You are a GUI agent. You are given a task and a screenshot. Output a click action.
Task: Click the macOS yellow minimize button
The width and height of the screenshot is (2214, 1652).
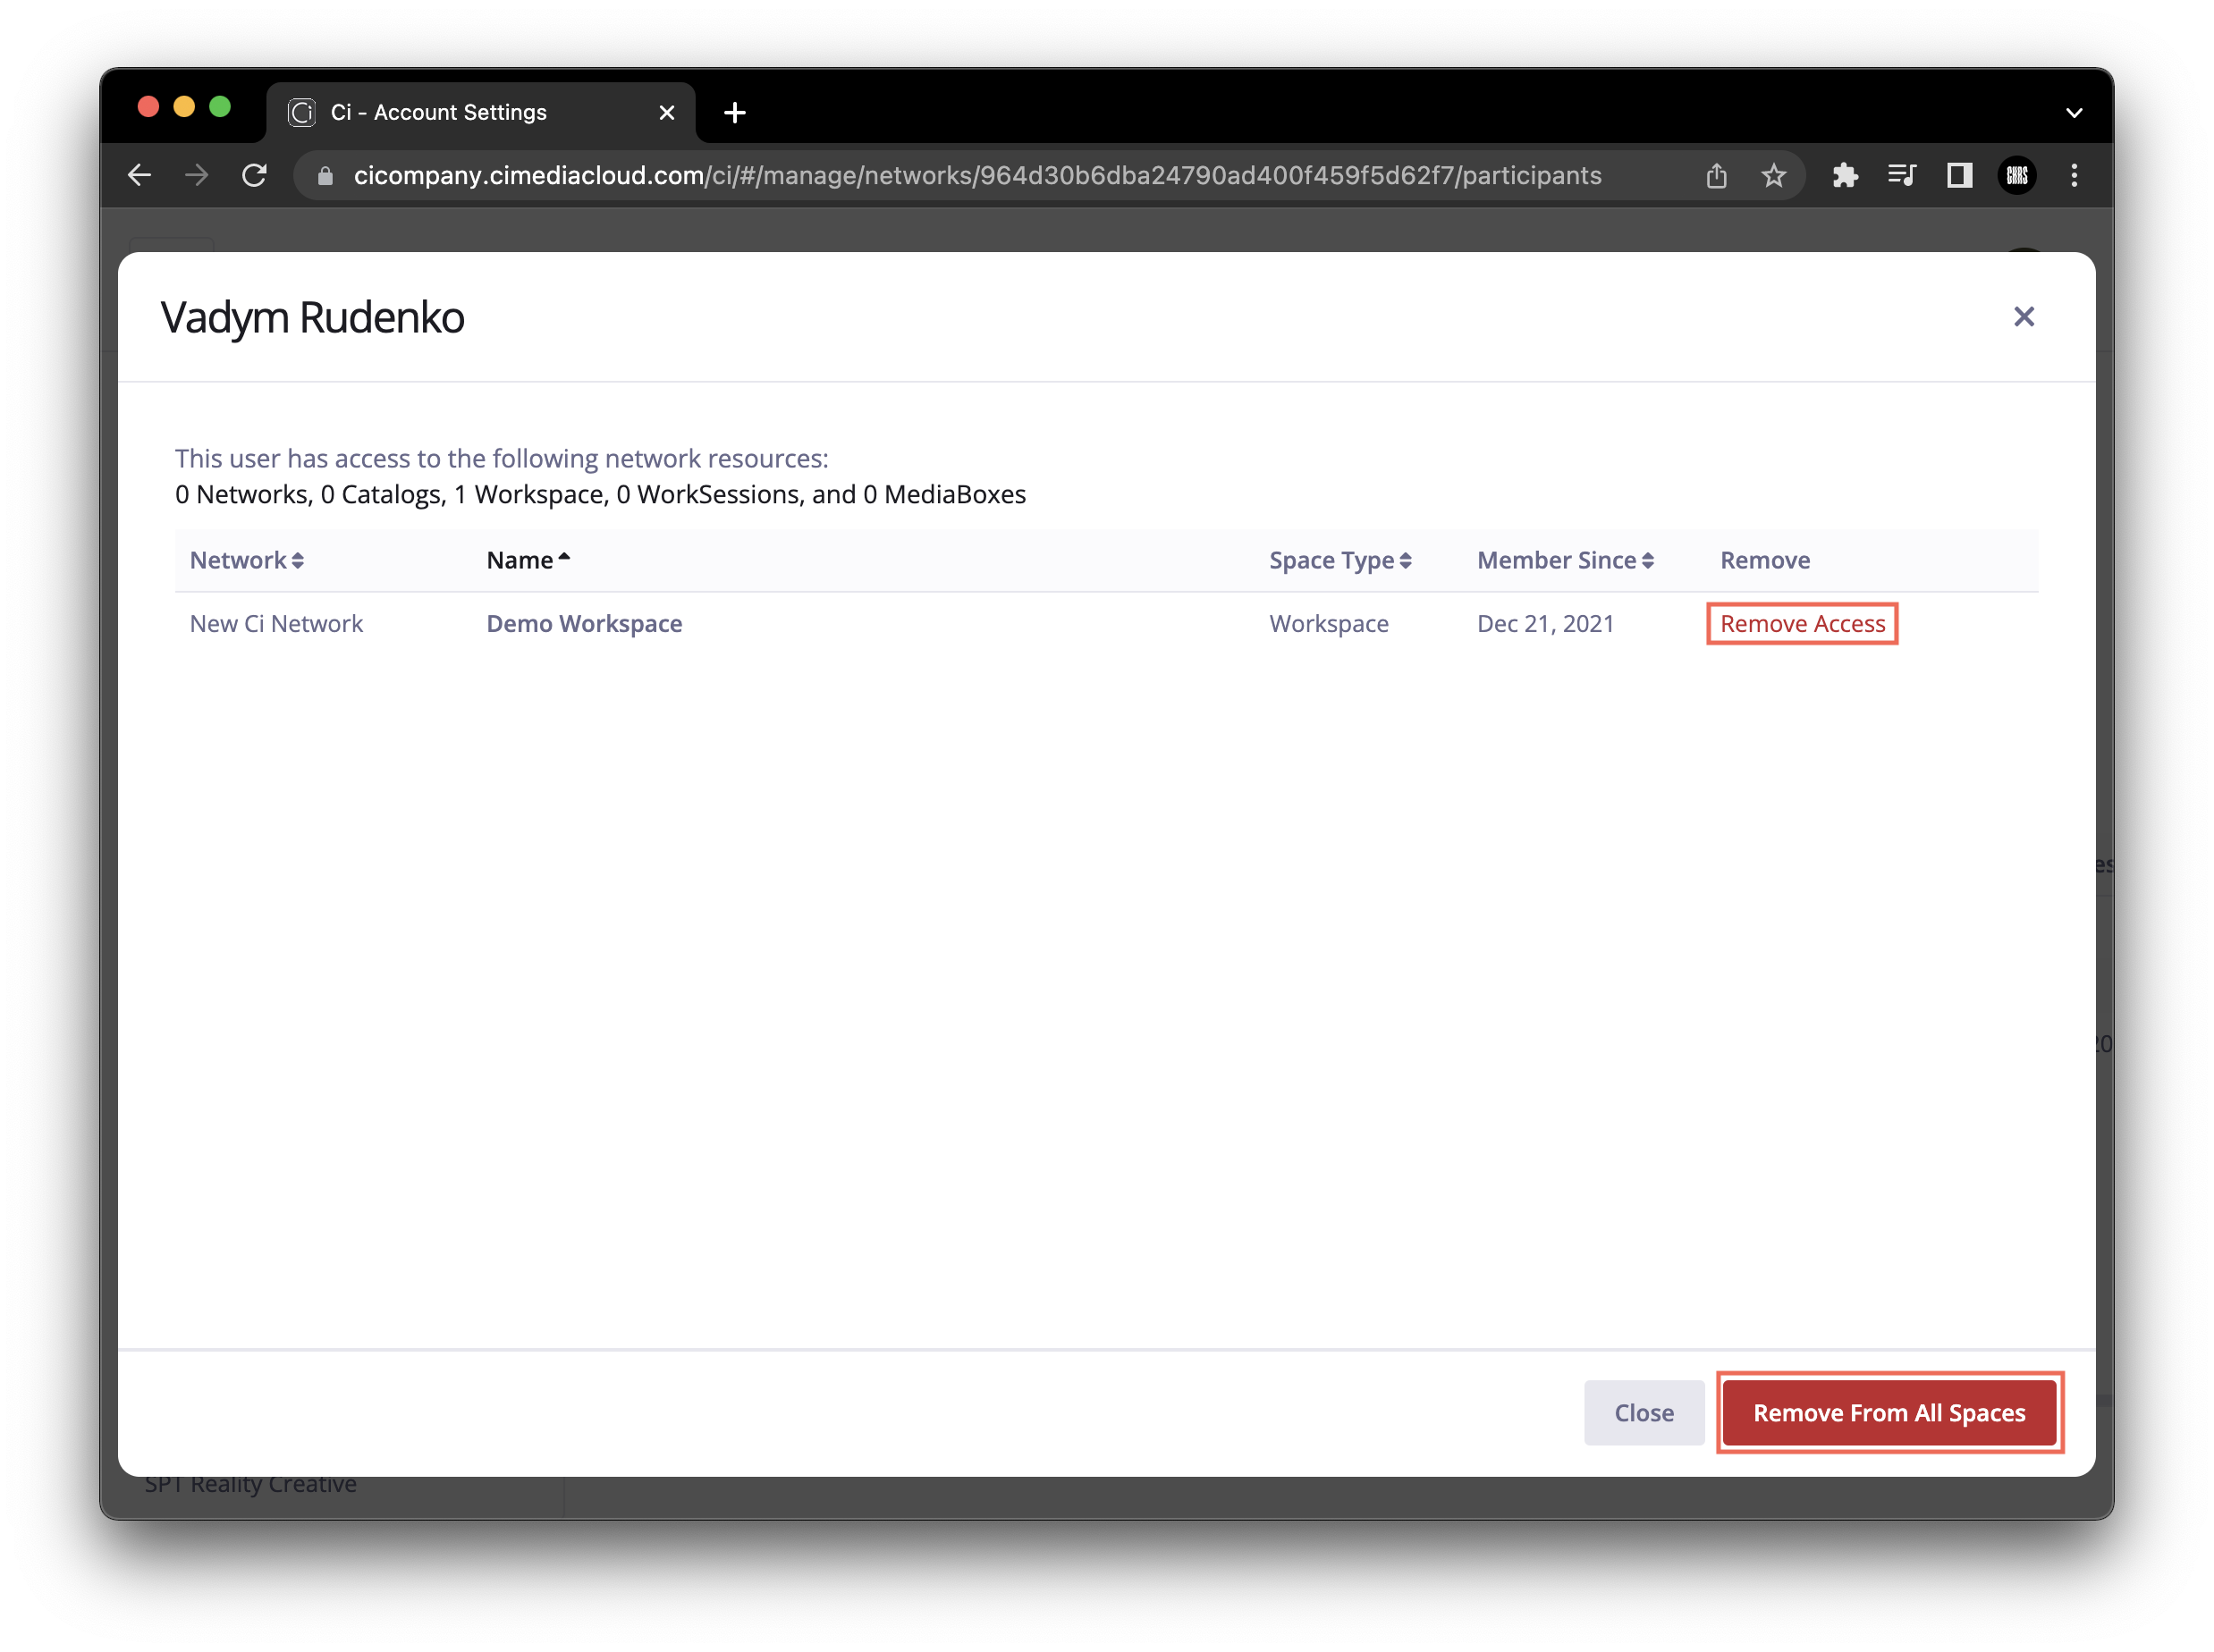click(x=184, y=107)
